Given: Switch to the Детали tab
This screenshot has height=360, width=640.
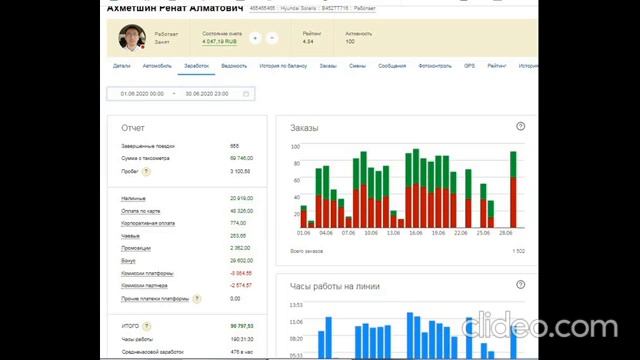Looking at the screenshot, I should coord(122,66).
